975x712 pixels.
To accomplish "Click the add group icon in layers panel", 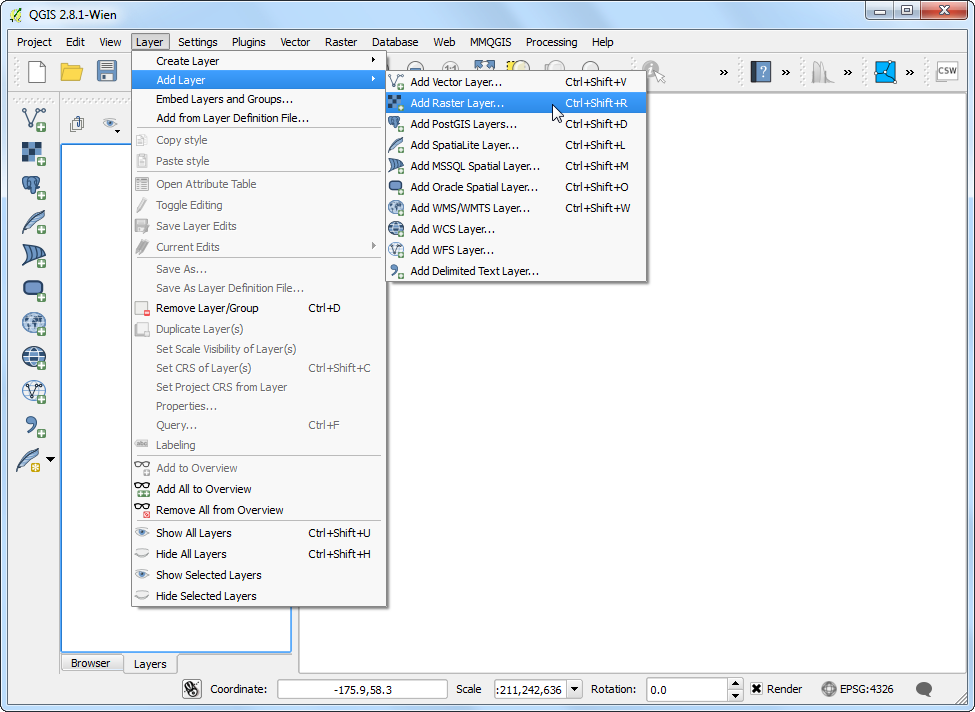I will pyautogui.click(x=77, y=124).
